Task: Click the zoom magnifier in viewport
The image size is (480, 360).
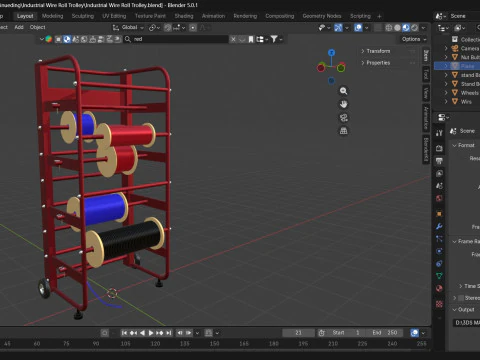Action: pos(344,91)
